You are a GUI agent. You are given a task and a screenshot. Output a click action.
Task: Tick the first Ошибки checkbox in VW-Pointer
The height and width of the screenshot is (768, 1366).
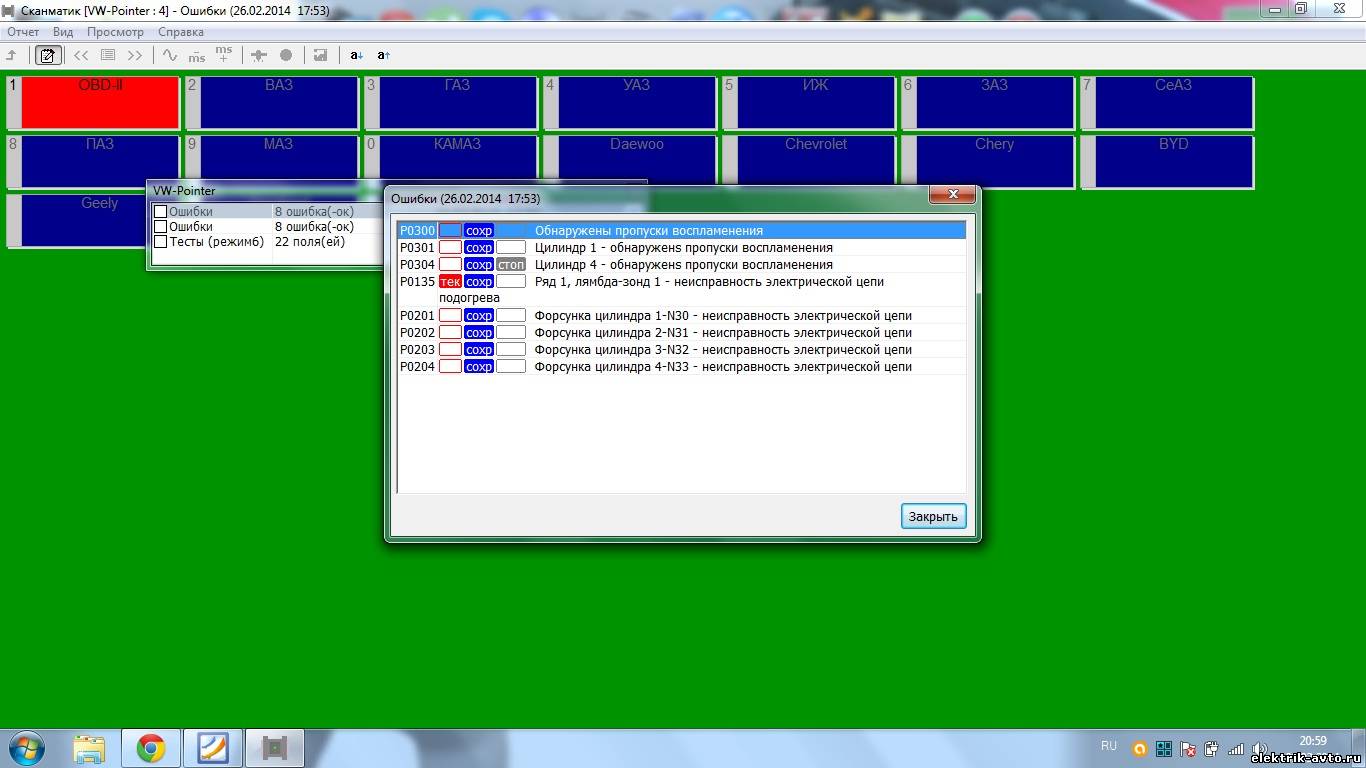pos(160,212)
